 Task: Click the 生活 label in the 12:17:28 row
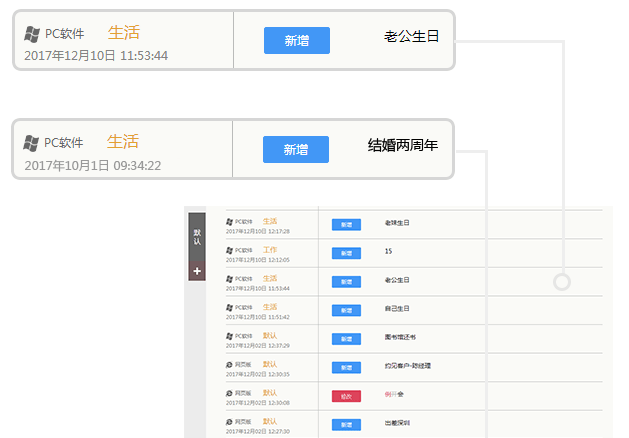[270, 221]
